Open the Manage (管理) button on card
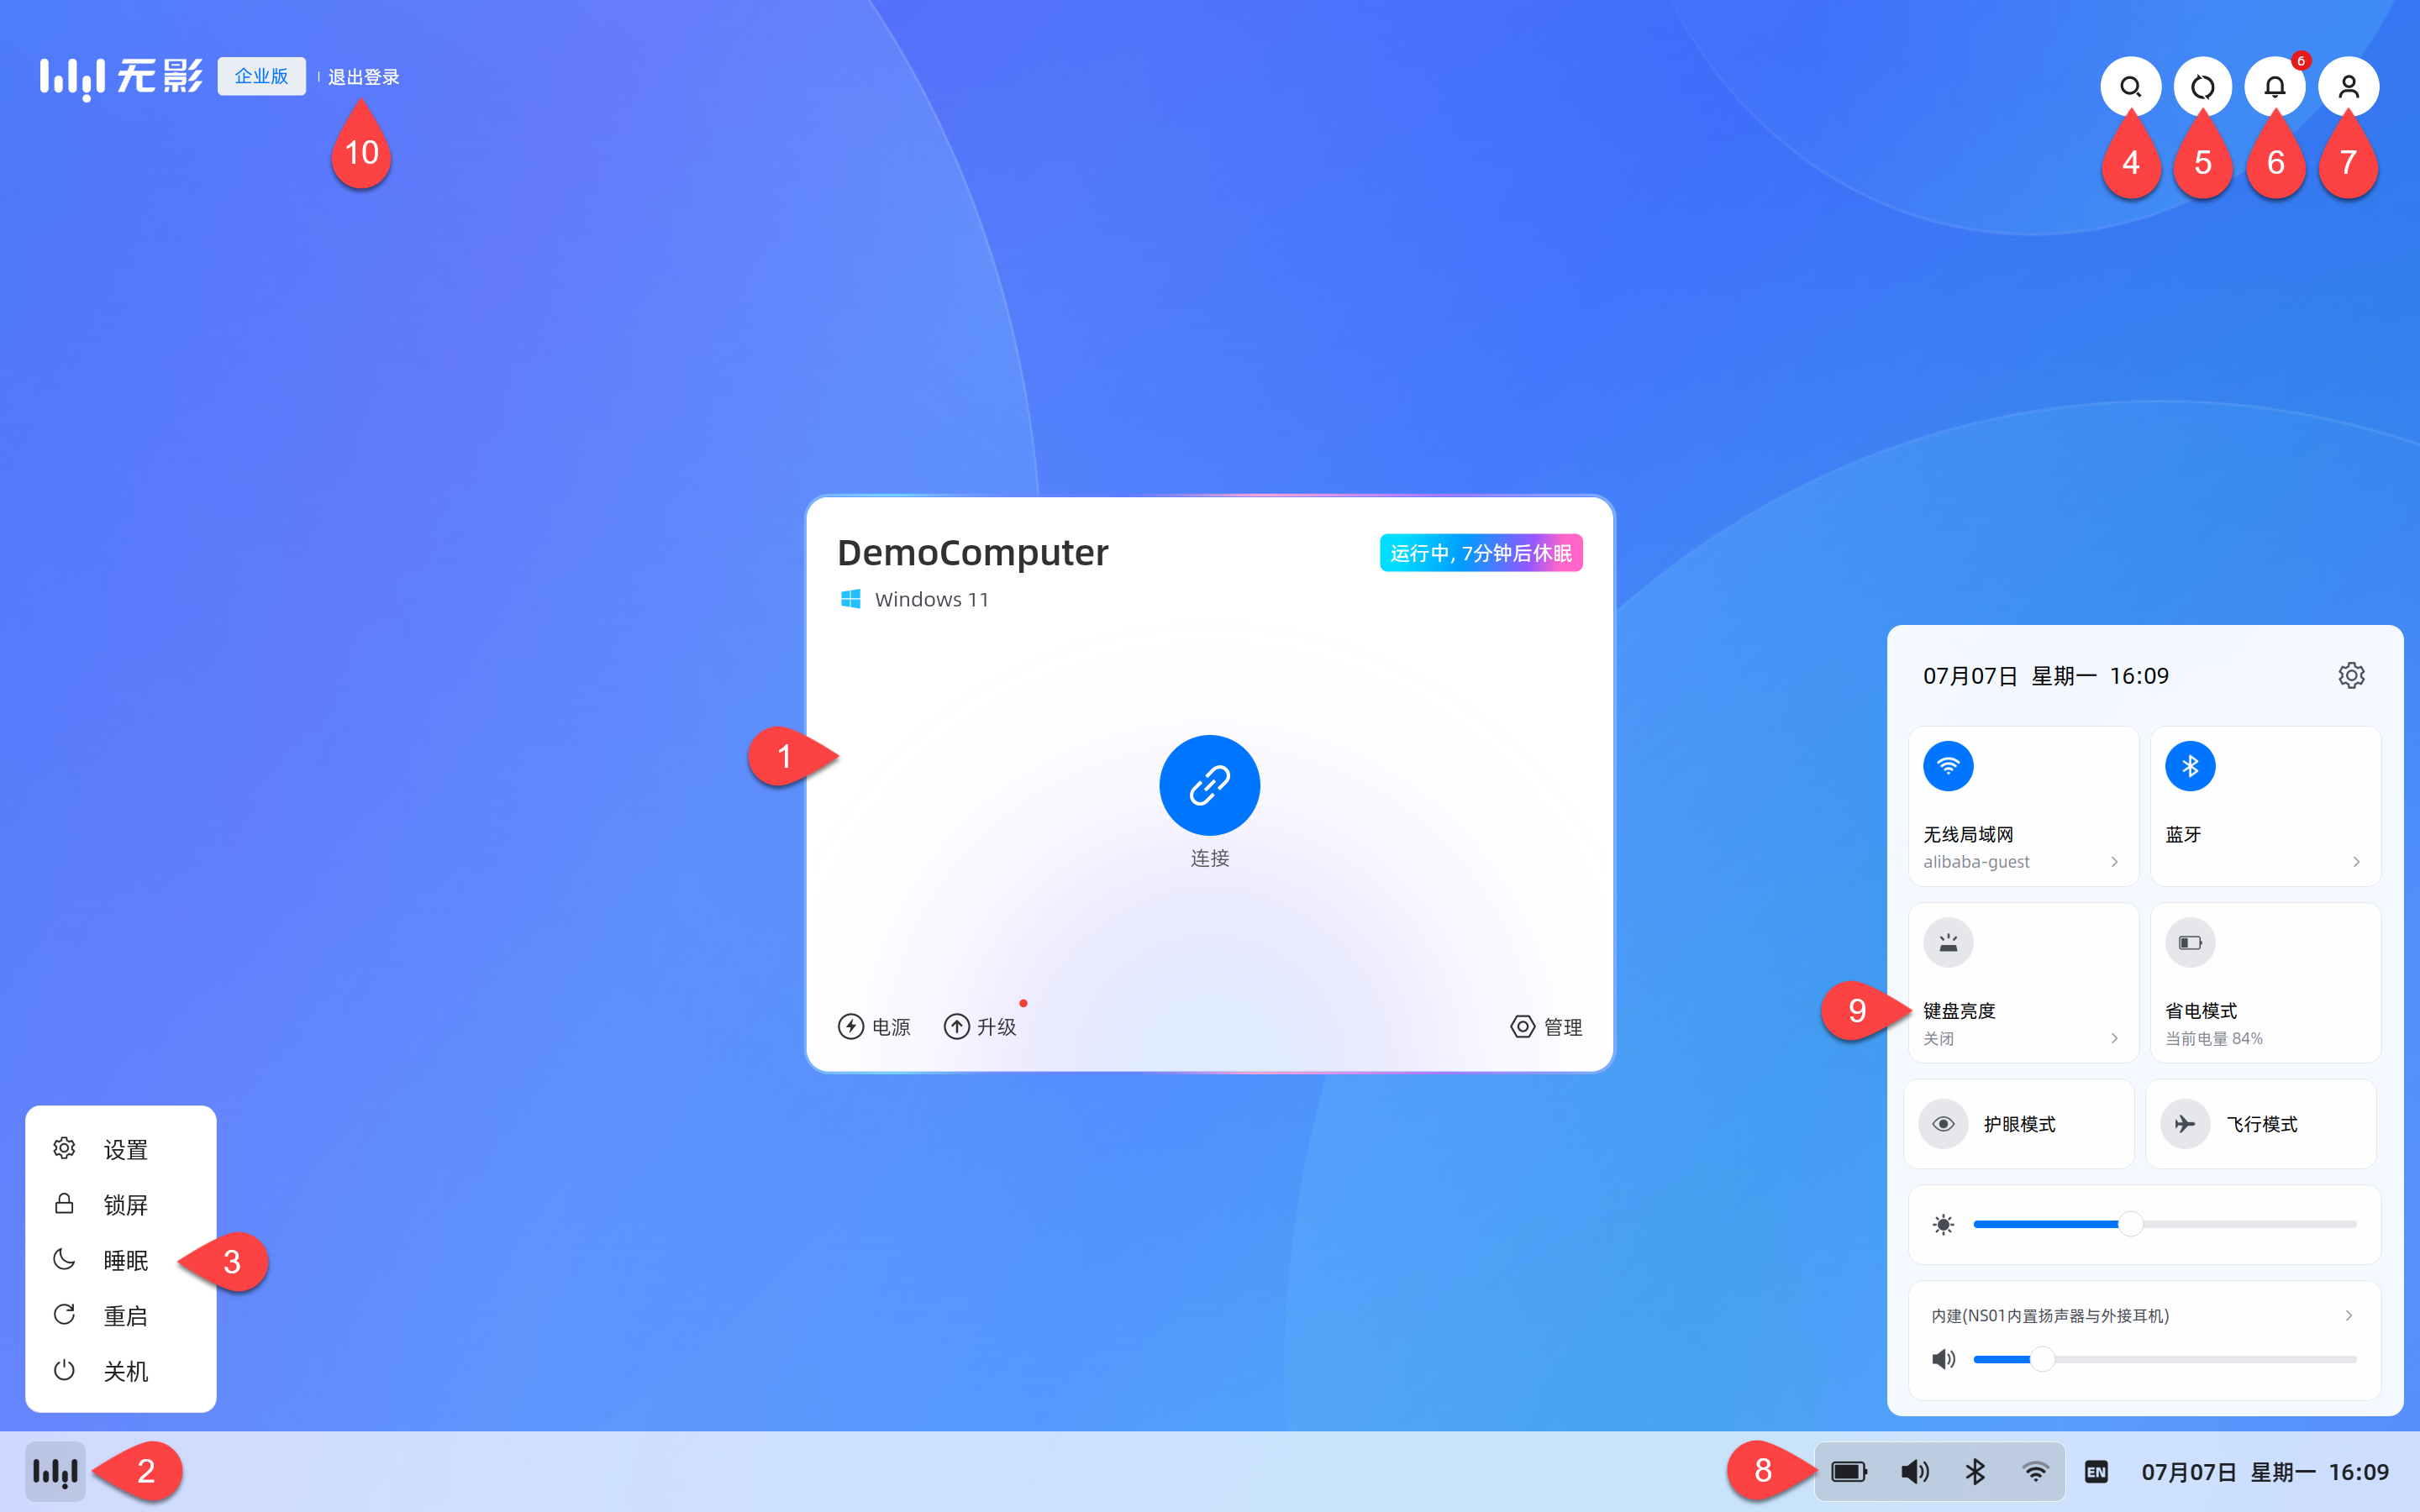Image resolution: width=2420 pixels, height=1512 pixels. (x=1546, y=1027)
